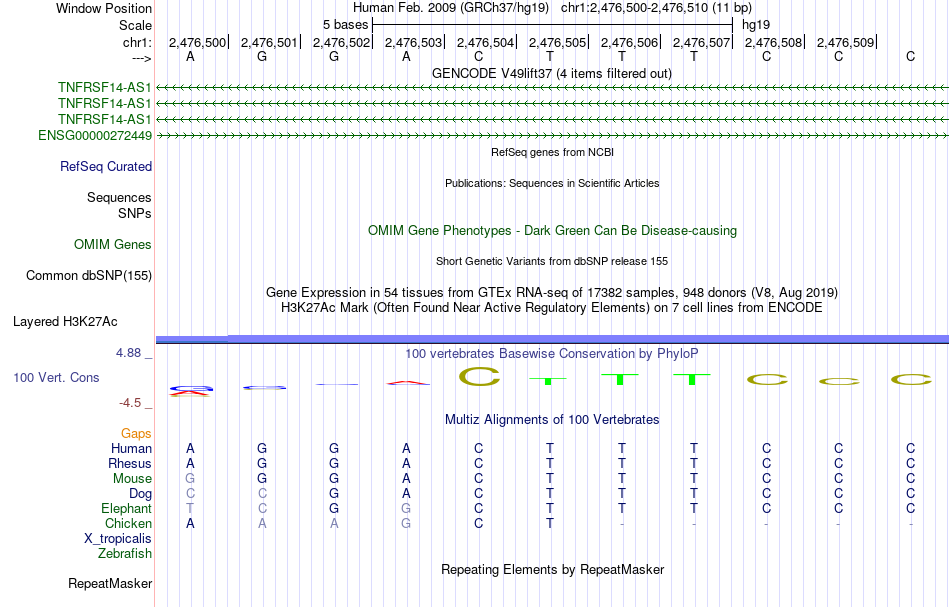Click the blue H3K27Ac signal bar
950x607 pixels.
coord(553,339)
